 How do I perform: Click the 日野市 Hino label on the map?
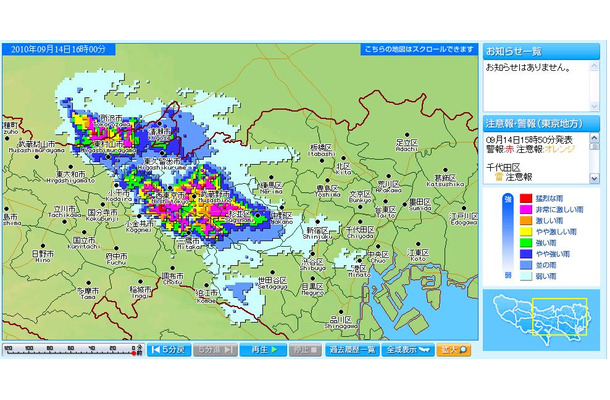click(x=42, y=256)
